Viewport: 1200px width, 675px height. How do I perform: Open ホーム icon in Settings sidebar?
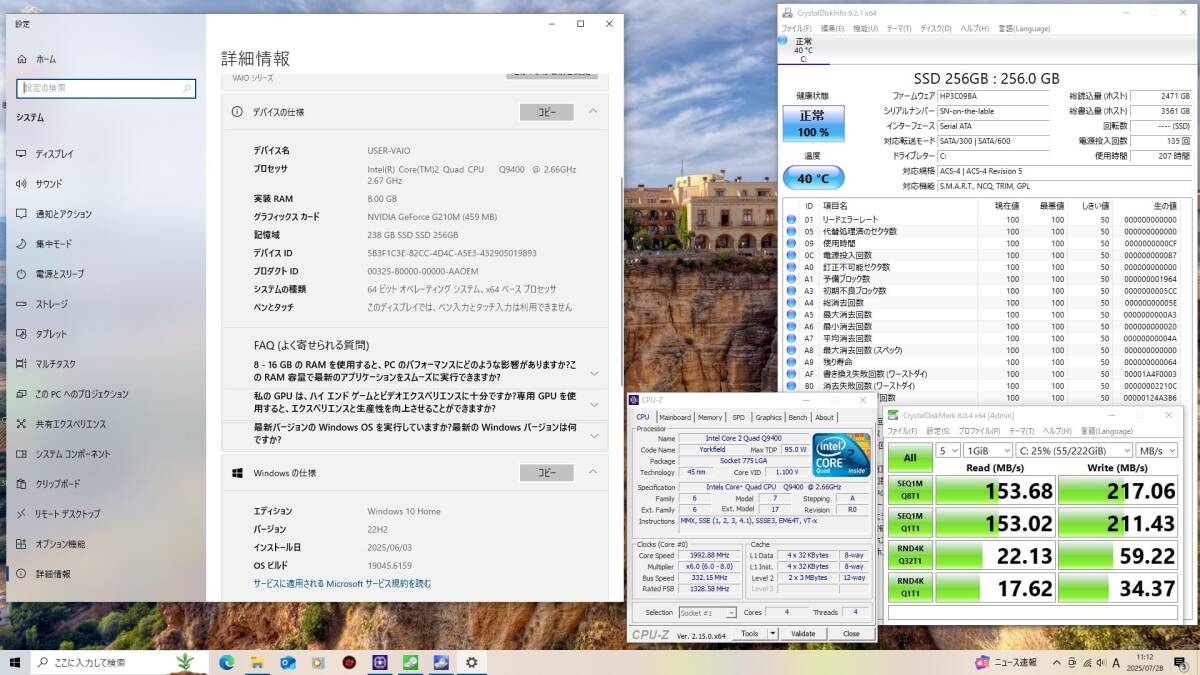21,59
